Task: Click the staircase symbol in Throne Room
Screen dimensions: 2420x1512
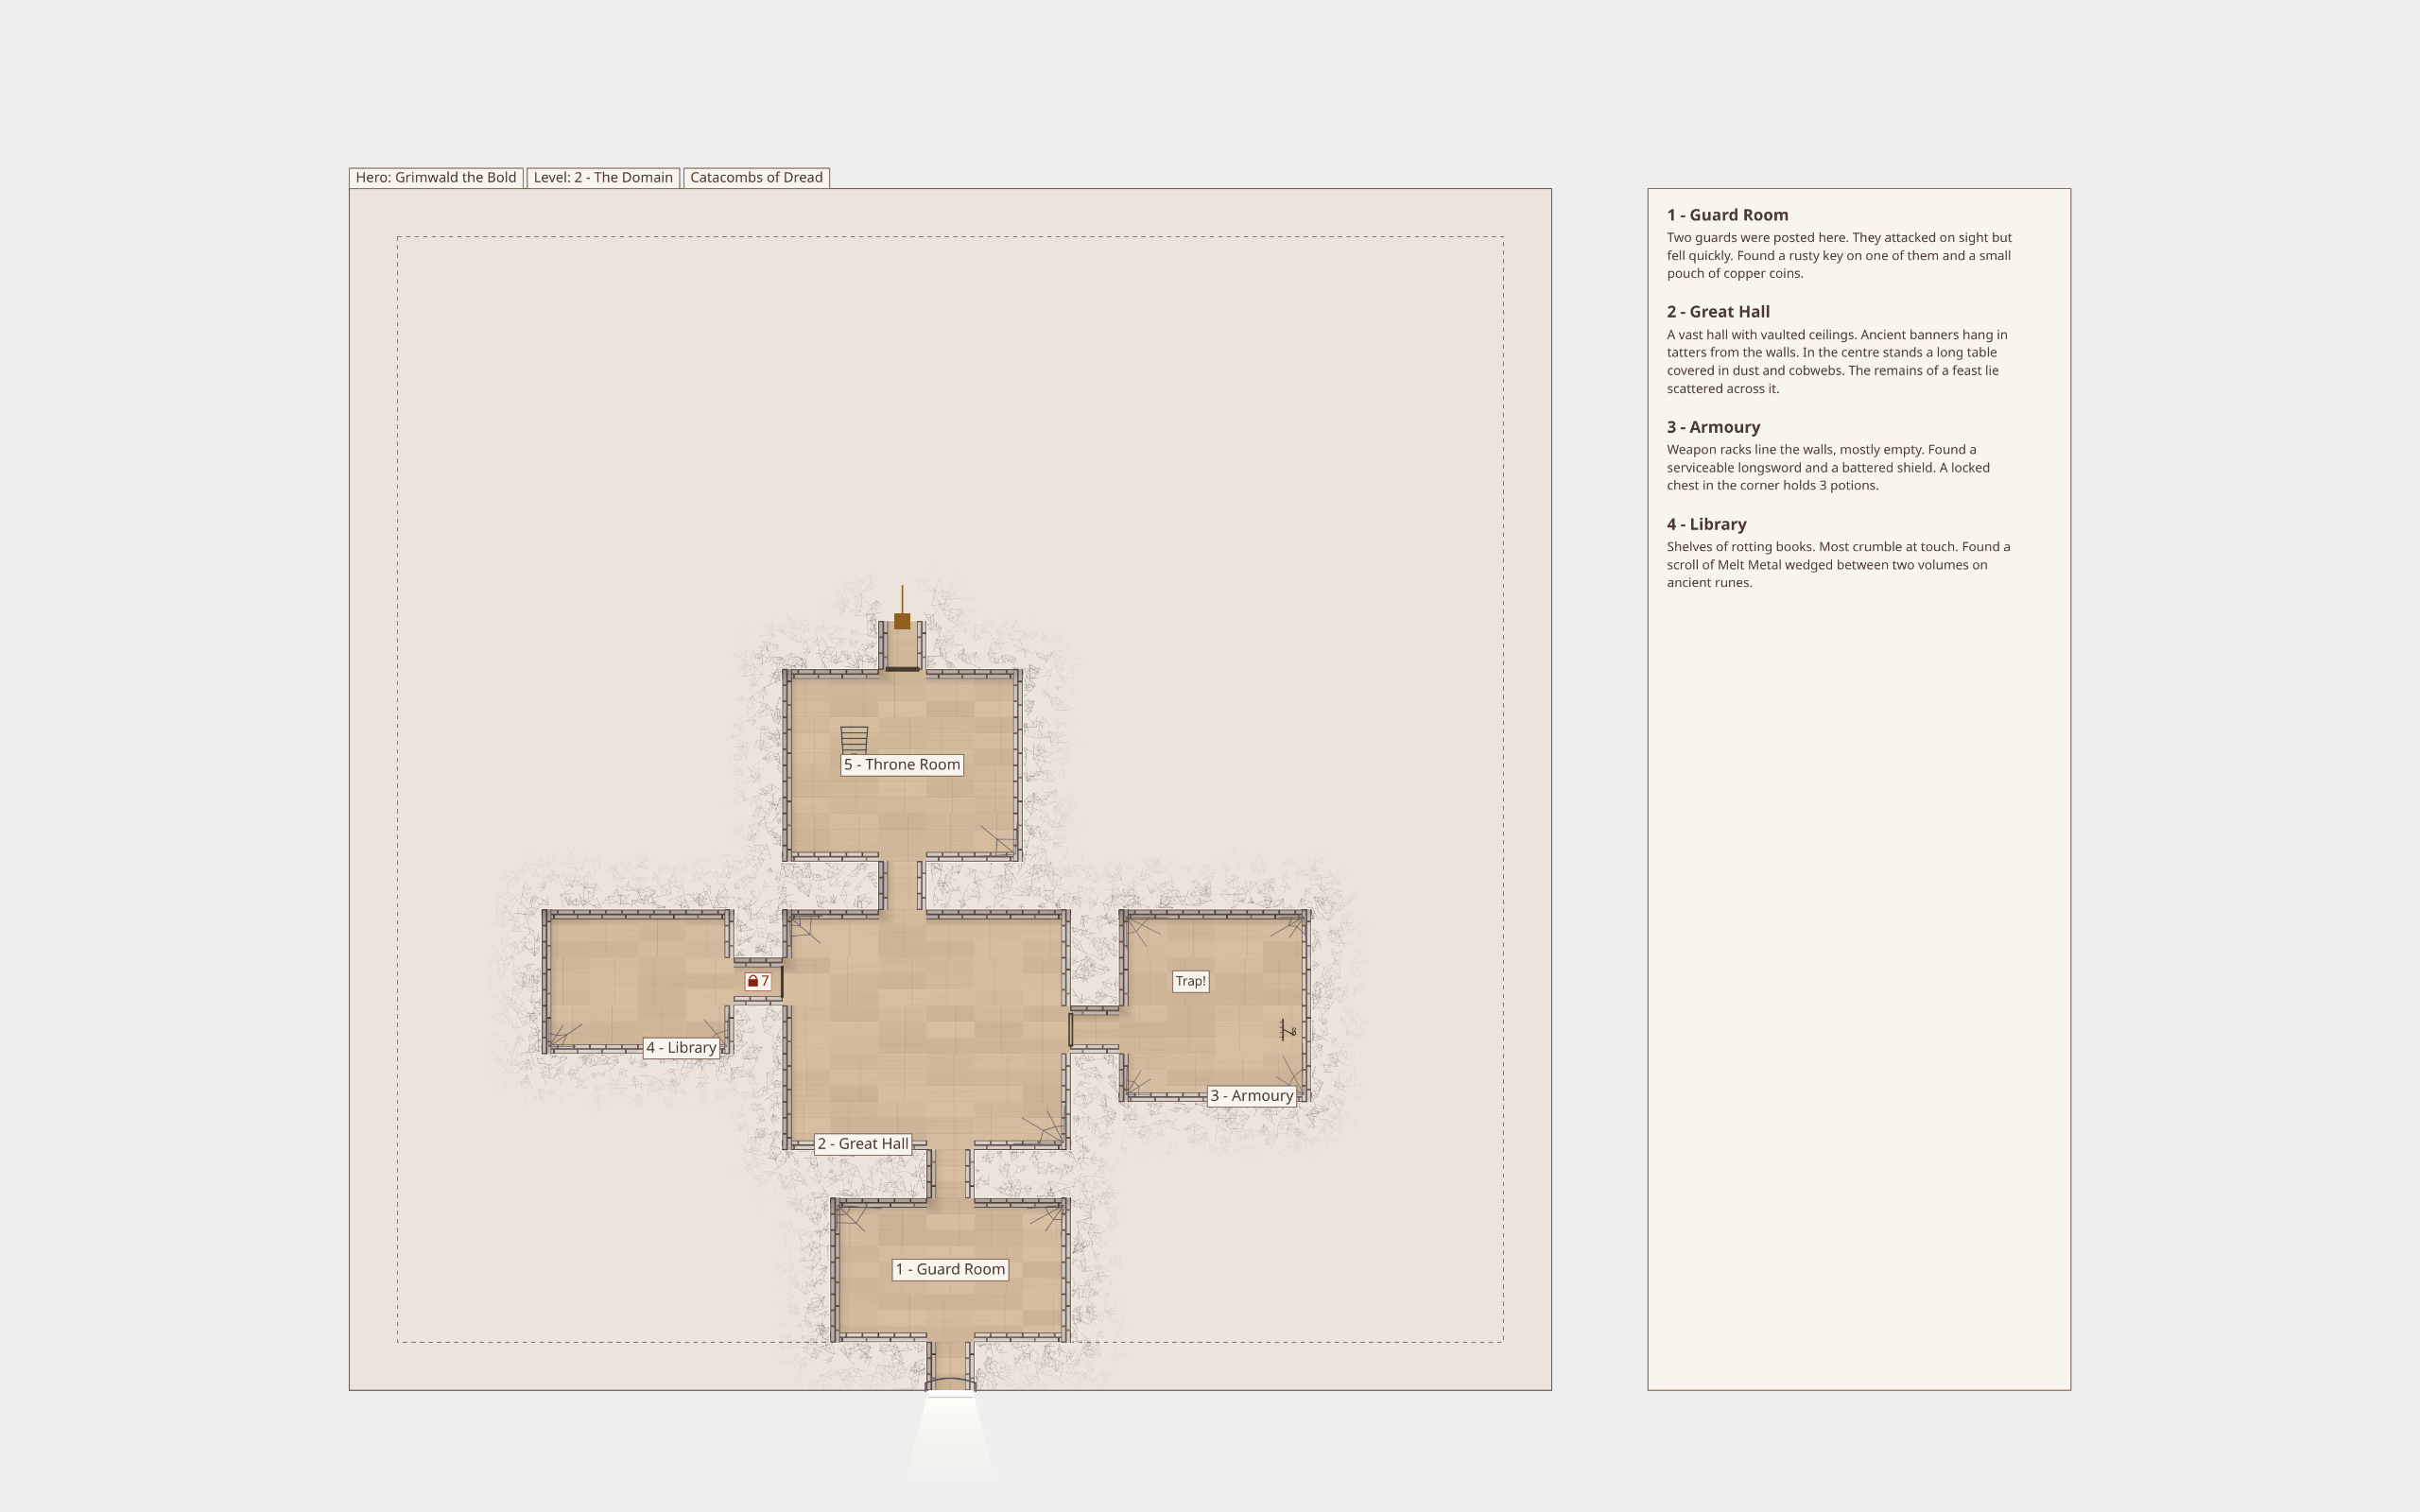Action: pyautogui.click(x=854, y=739)
